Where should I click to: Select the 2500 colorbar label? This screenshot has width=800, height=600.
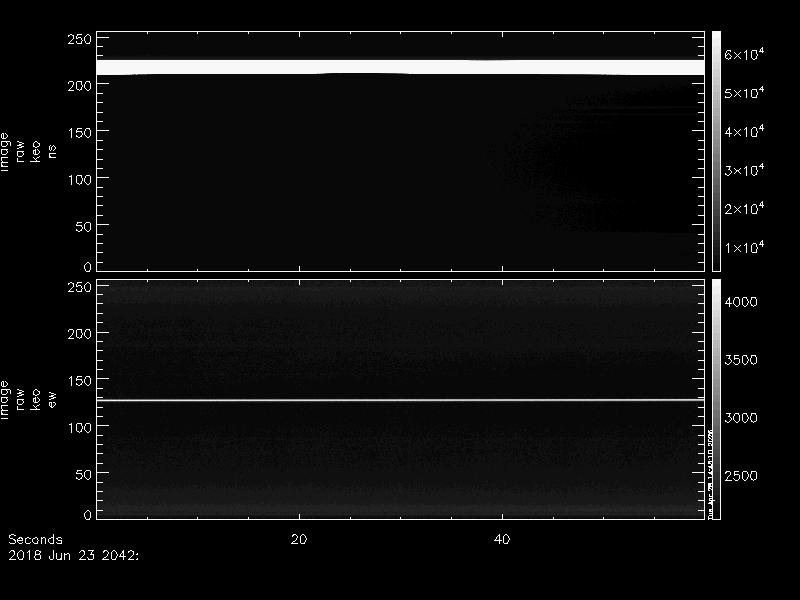(x=741, y=476)
